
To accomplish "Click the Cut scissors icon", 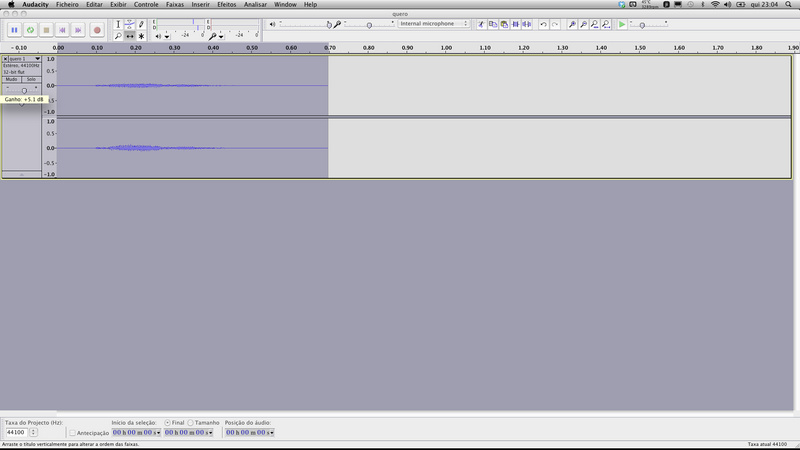I will [x=481, y=23].
